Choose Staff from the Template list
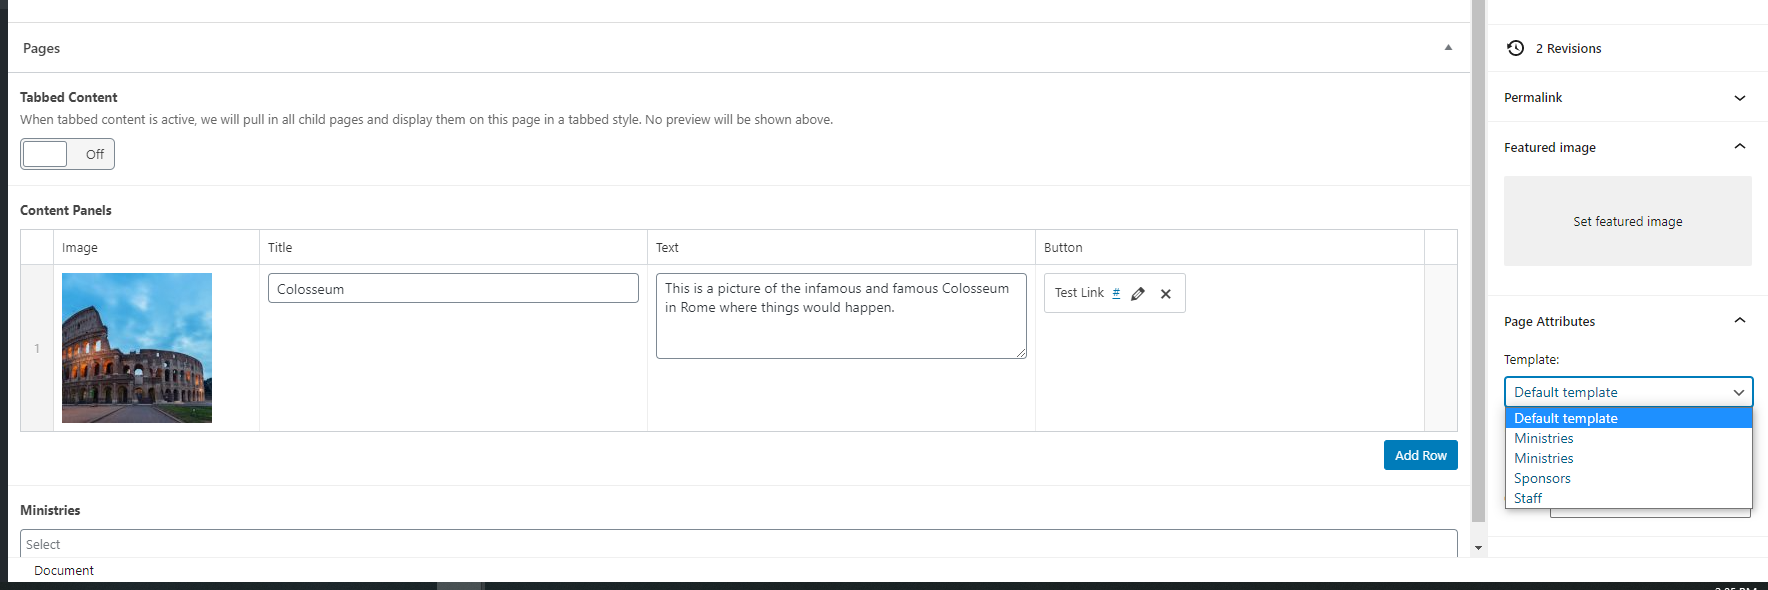1768x590 pixels. pyautogui.click(x=1527, y=498)
